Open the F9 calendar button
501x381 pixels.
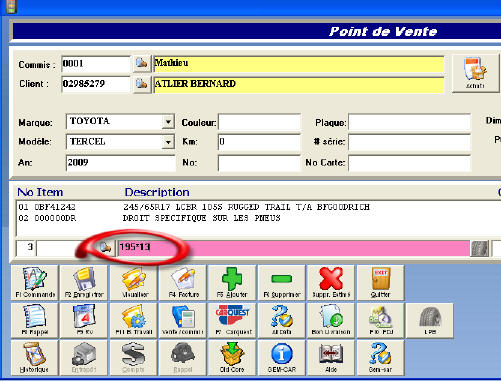84,320
